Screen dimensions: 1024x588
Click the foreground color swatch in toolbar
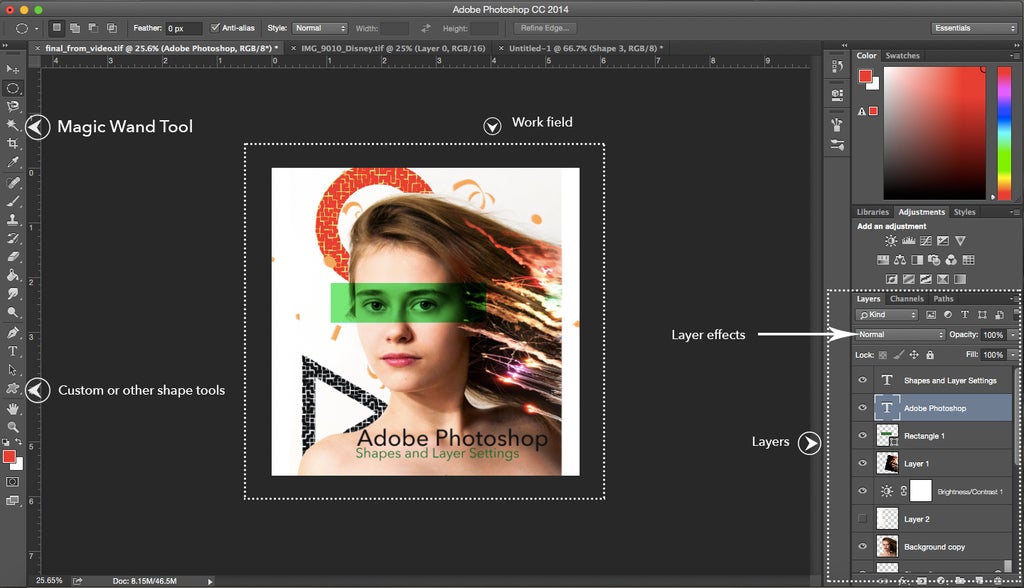10,456
